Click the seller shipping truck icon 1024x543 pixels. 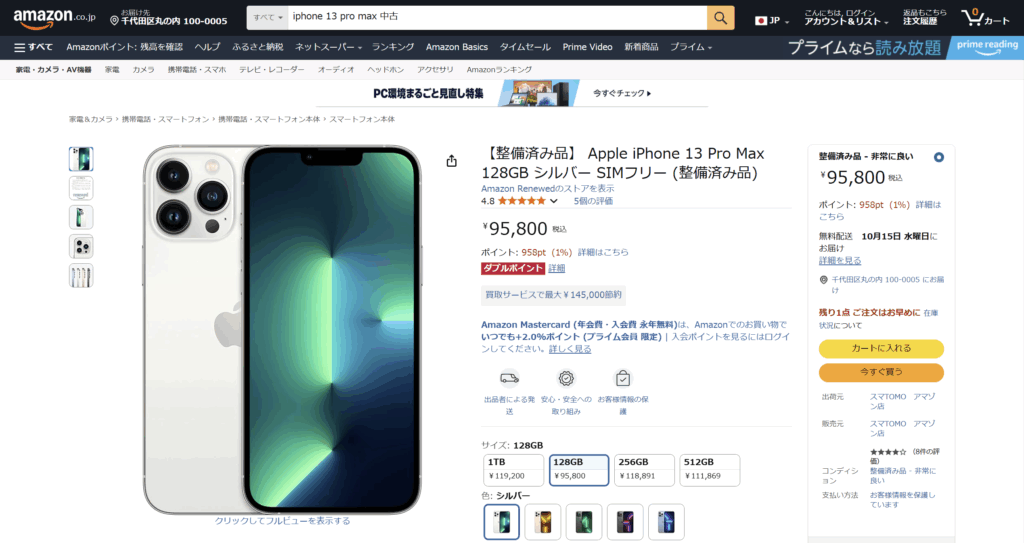coord(509,378)
